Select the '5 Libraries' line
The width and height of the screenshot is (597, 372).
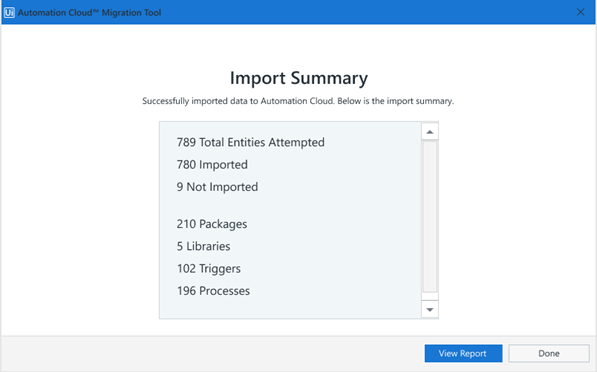[203, 246]
